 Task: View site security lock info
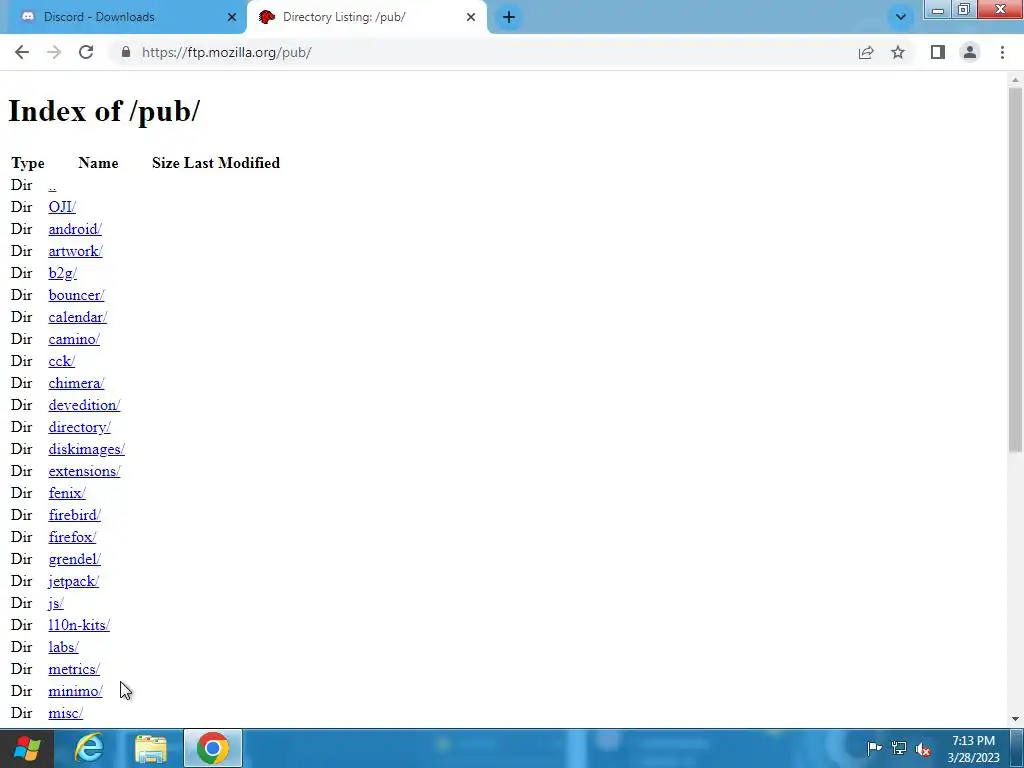point(126,52)
